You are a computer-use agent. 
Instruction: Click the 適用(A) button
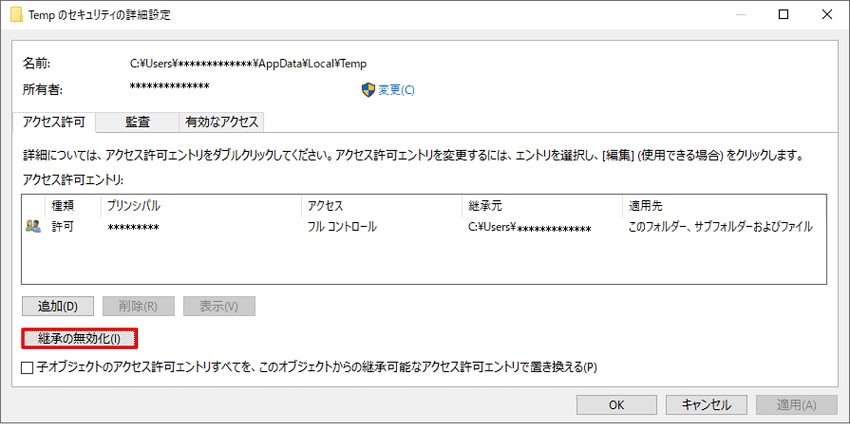[796, 405]
